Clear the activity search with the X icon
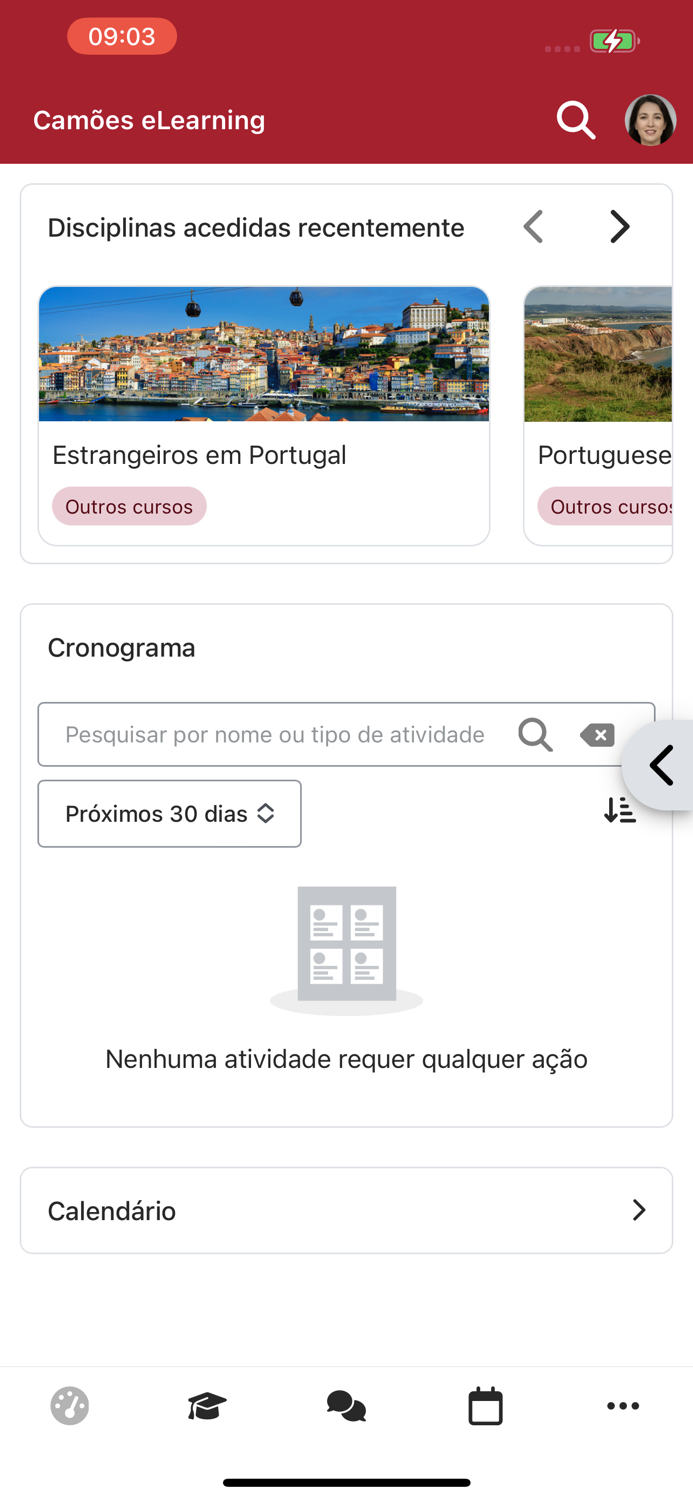The width and height of the screenshot is (693, 1500). pyautogui.click(x=597, y=734)
